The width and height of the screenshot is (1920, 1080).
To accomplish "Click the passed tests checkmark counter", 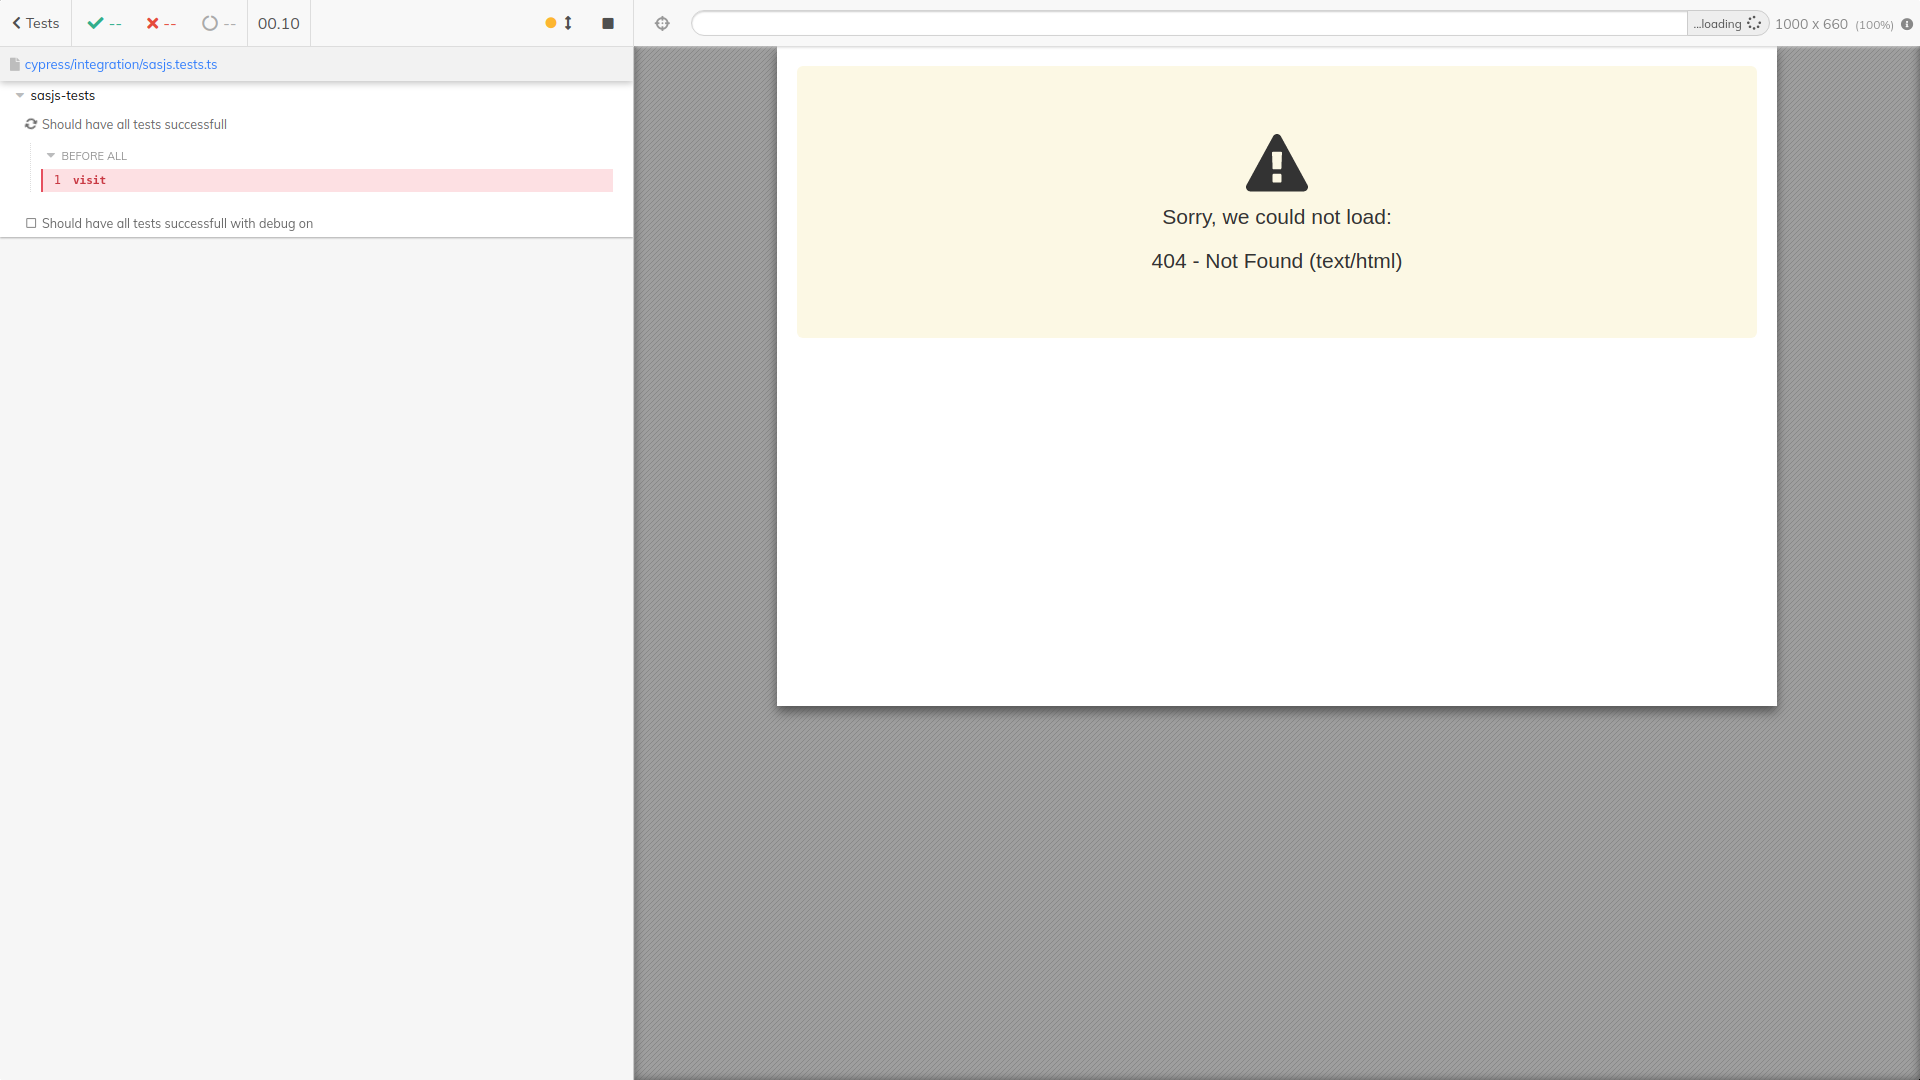I will pos(104,23).
